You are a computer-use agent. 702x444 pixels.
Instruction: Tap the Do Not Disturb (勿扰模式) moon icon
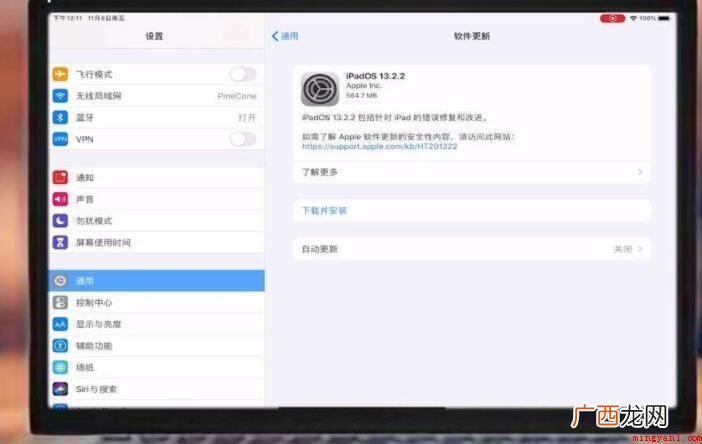[x=60, y=221]
